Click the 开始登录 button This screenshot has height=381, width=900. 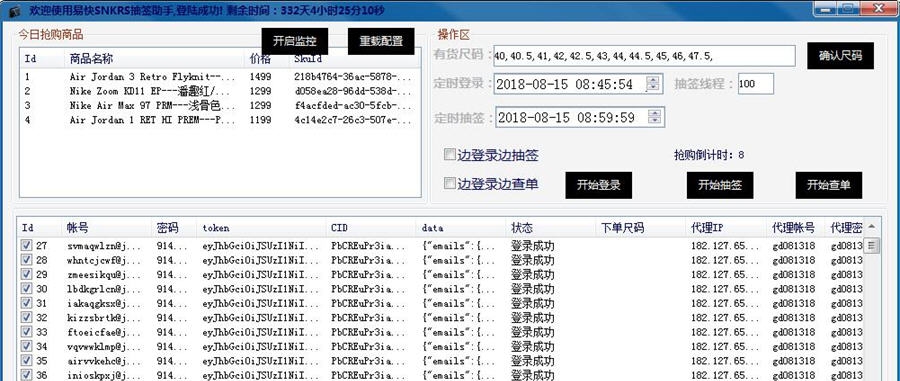point(599,185)
